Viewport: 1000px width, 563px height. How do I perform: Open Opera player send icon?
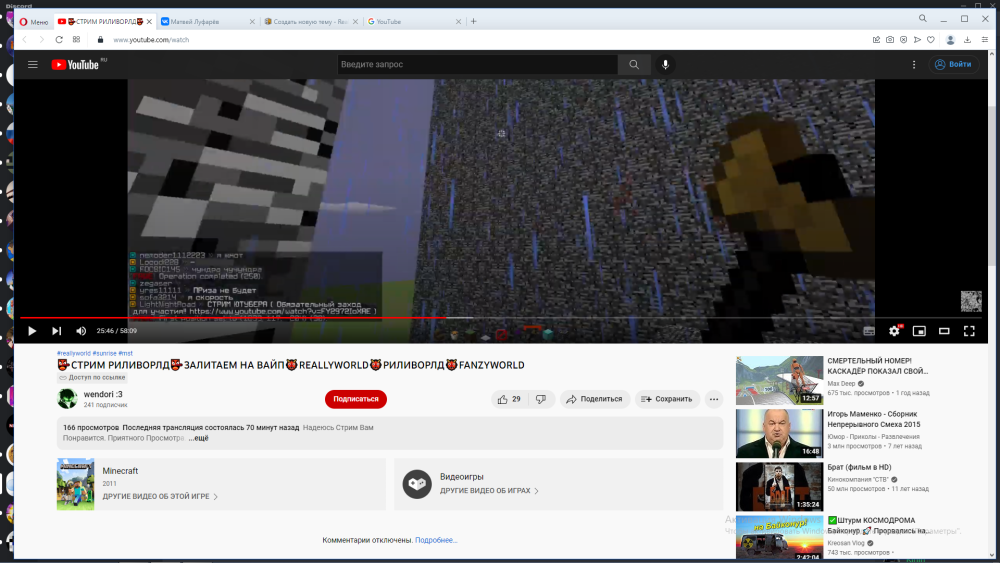pos(917,40)
